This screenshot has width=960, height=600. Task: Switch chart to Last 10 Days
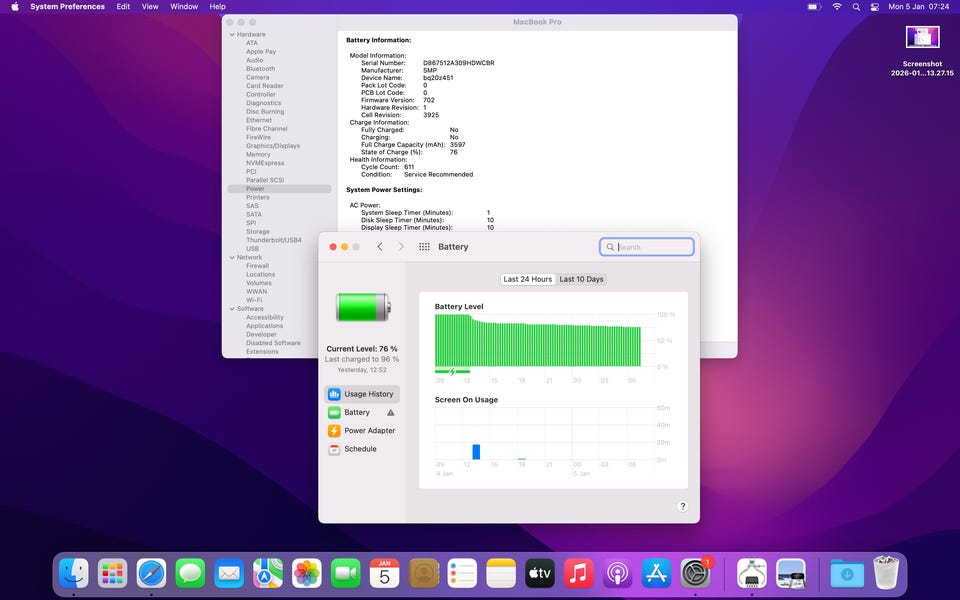tap(581, 279)
